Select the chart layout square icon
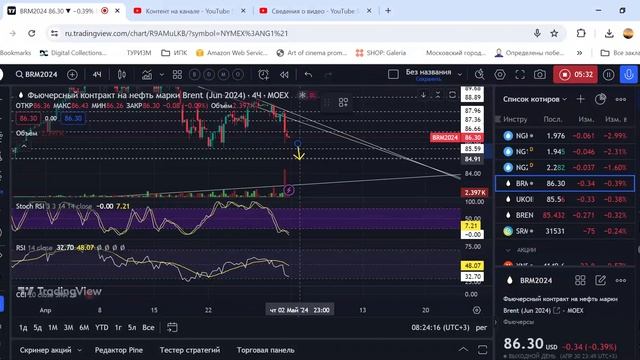640x360 pixels. [x=393, y=74]
